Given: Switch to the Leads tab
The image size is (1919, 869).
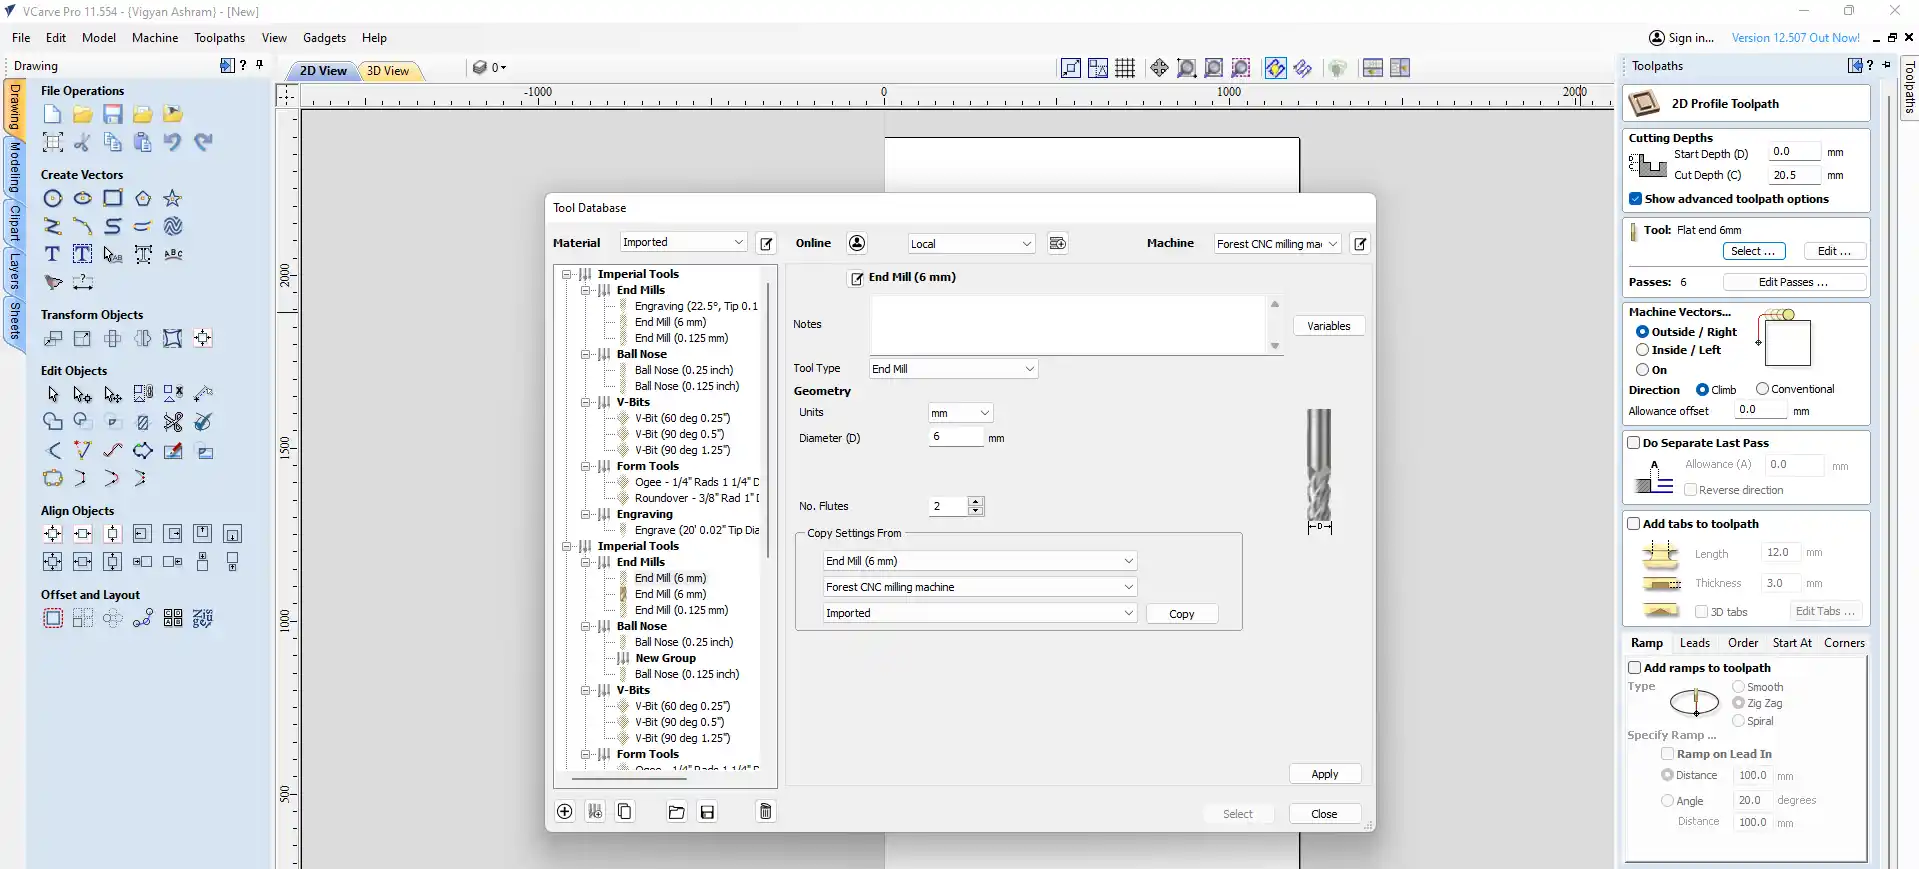Looking at the screenshot, I should pos(1694,643).
